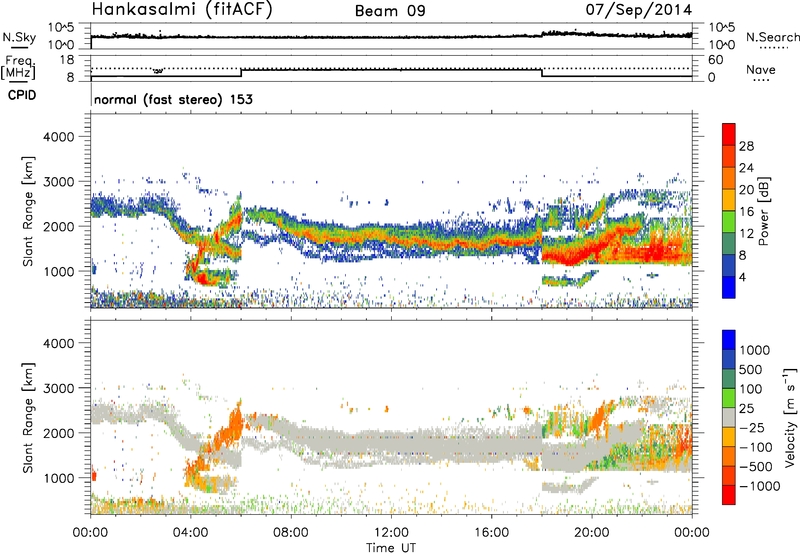Pick the gray segment of Velocity colorbar
This screenshot has height=554, width=800.
click(x=729, y=418)
